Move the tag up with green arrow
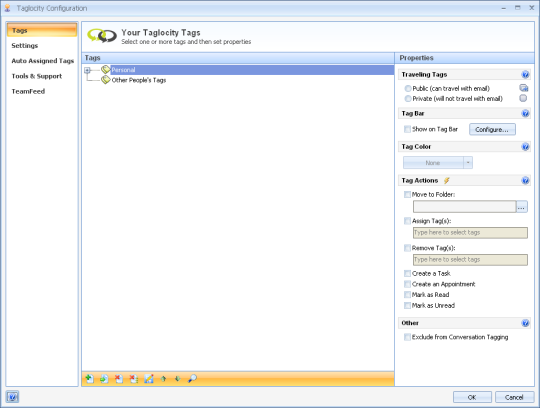Viewport: 540px width, 408px height. tap(163, 379)
